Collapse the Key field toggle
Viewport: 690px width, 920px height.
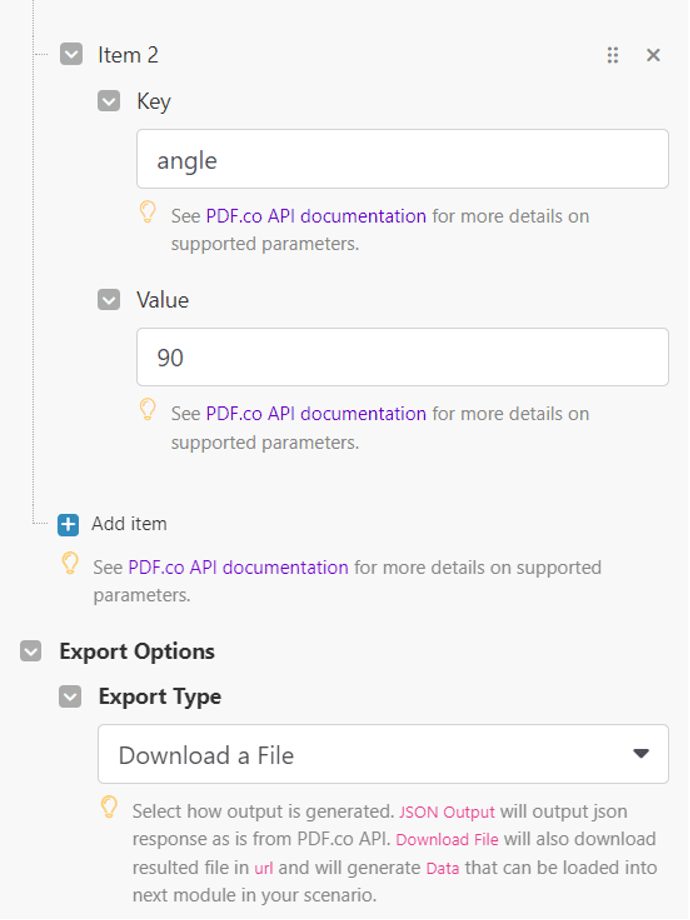tap(109, 101)
